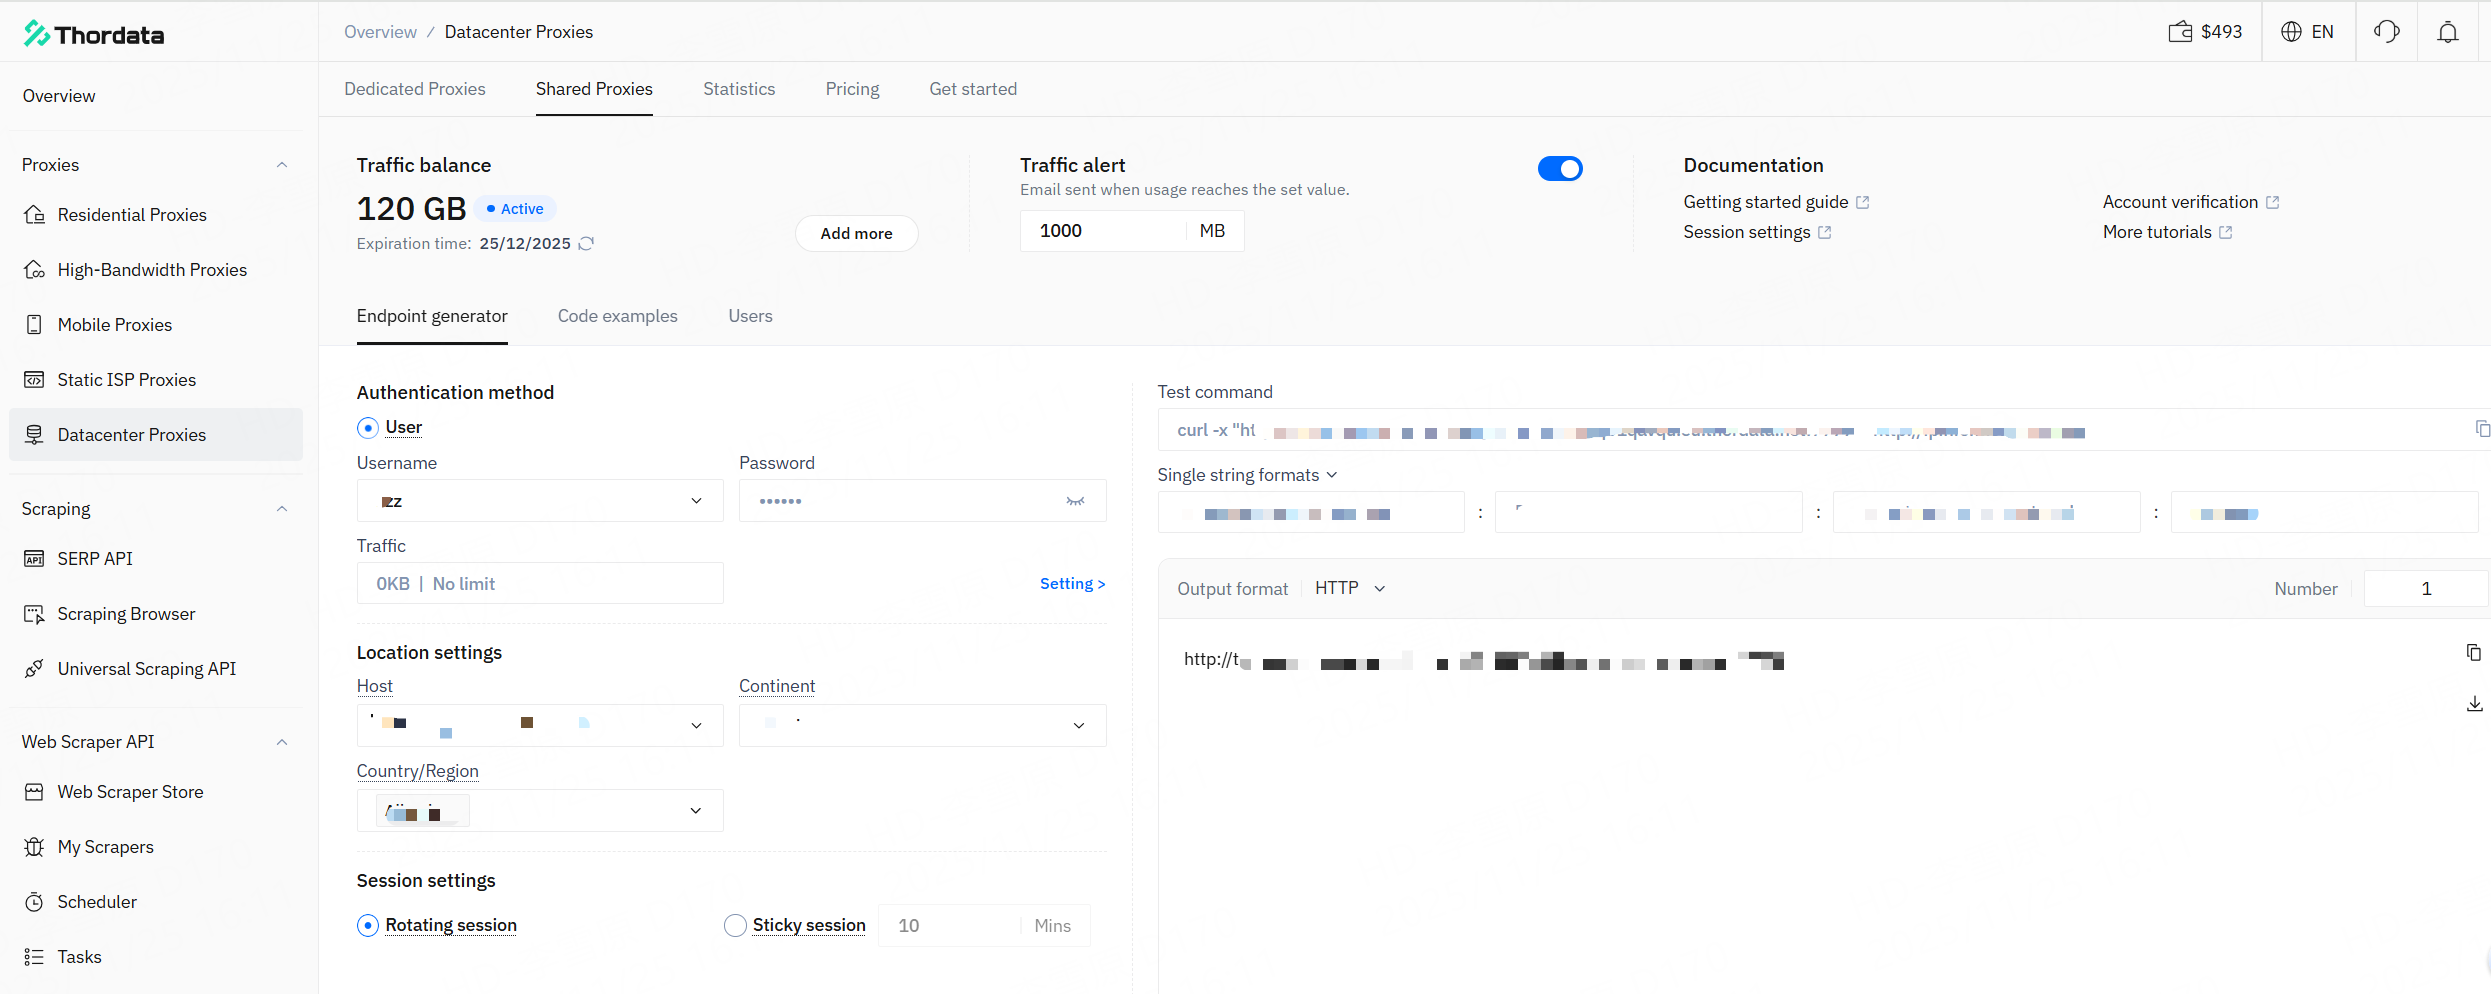Click the wallet balance icon
Screen dimensions: 2491x994
tap(2180, 32)
